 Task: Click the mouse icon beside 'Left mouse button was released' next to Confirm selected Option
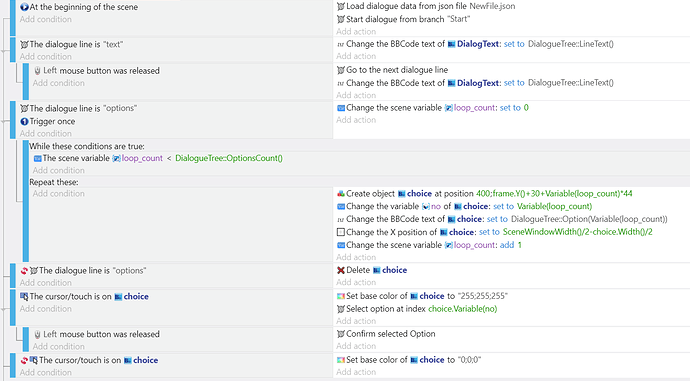tap(37, 334)
